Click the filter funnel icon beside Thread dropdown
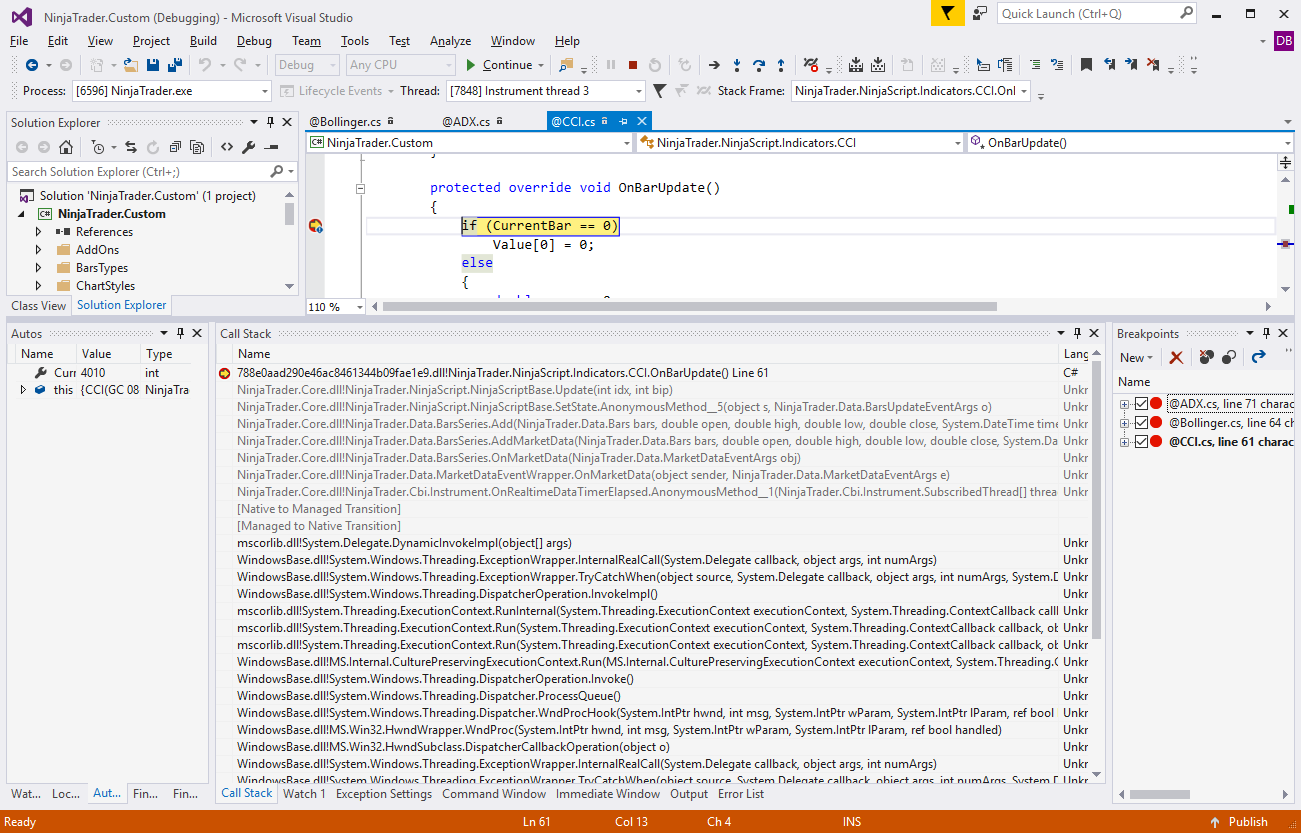Screen dimensions: 1301x833 [659, 91]
